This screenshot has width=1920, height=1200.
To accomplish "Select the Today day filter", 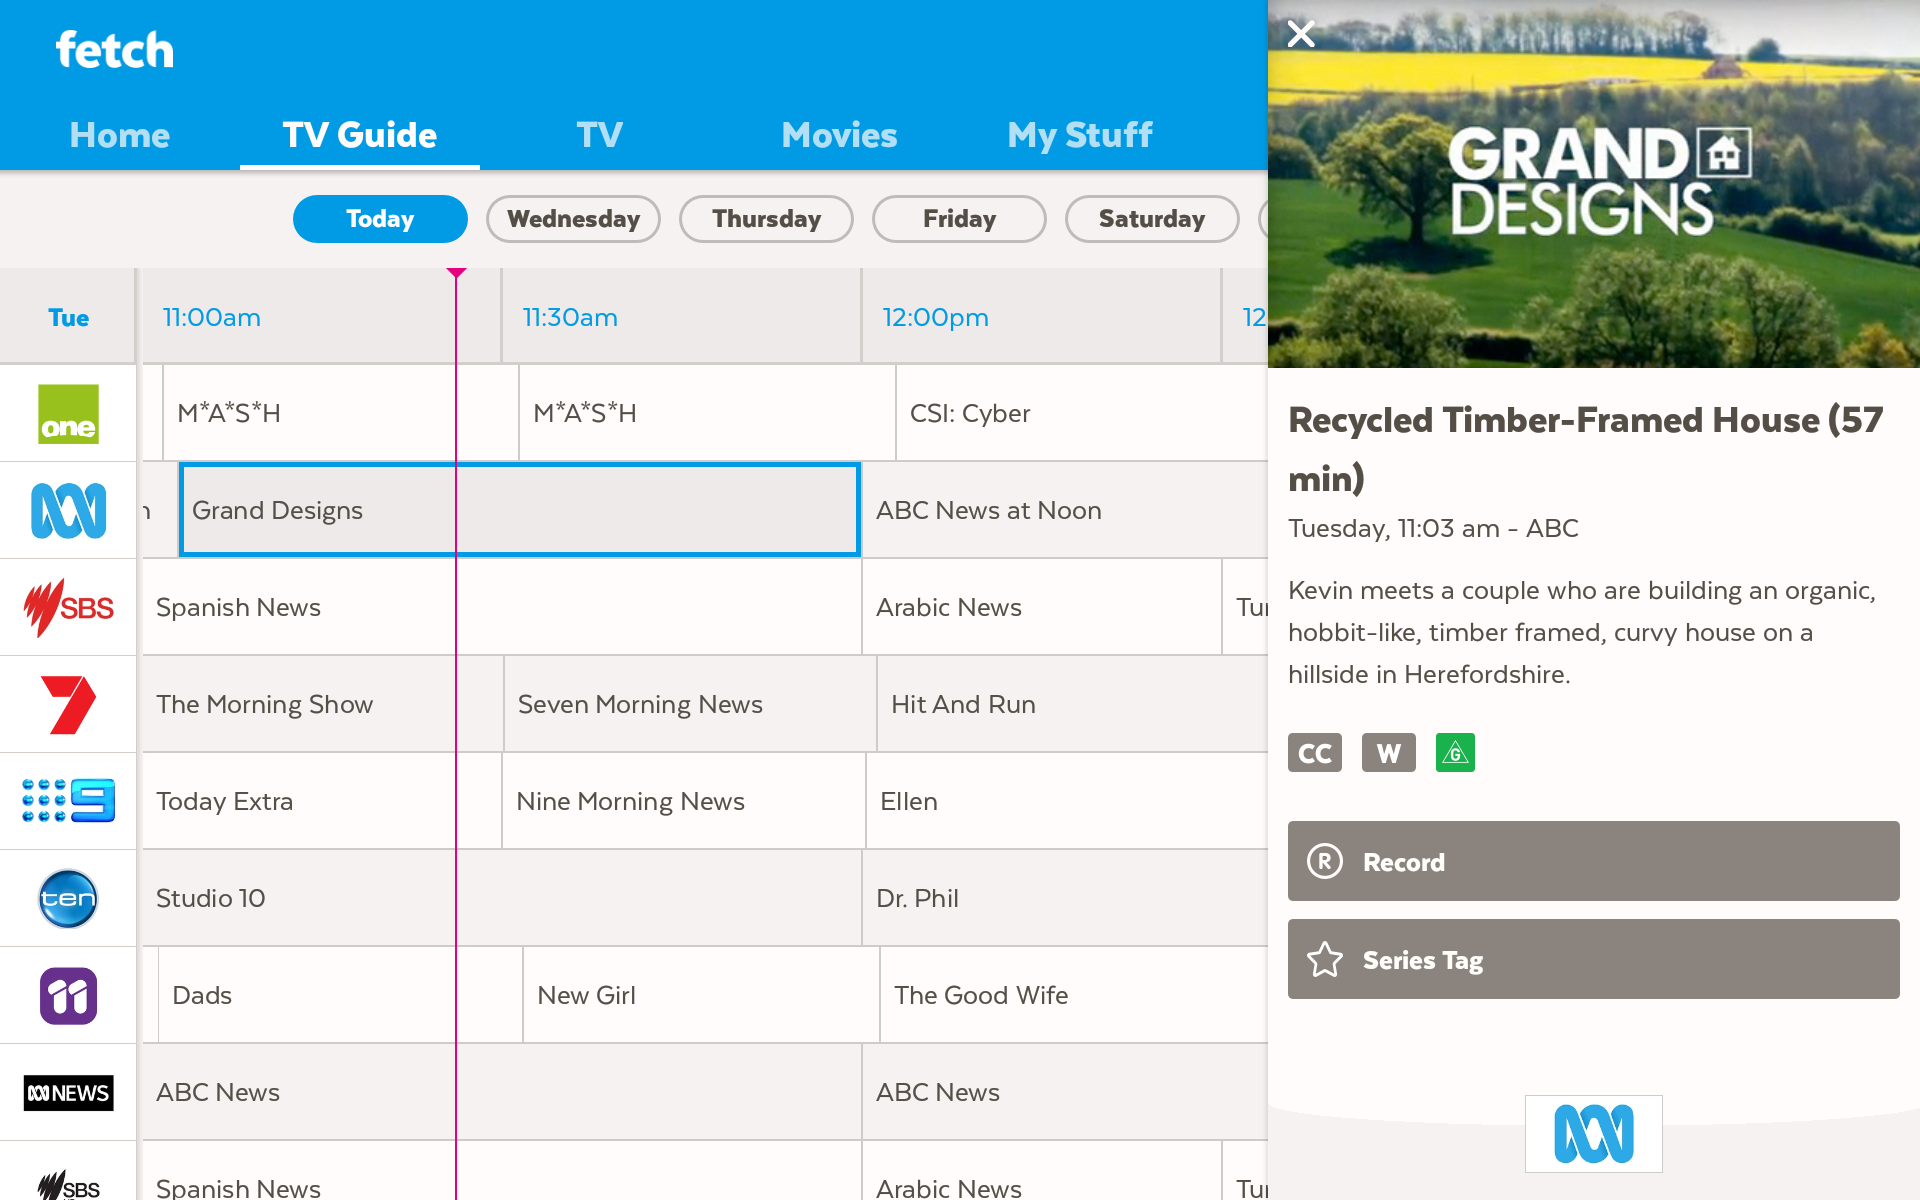I will click(380, 219).
